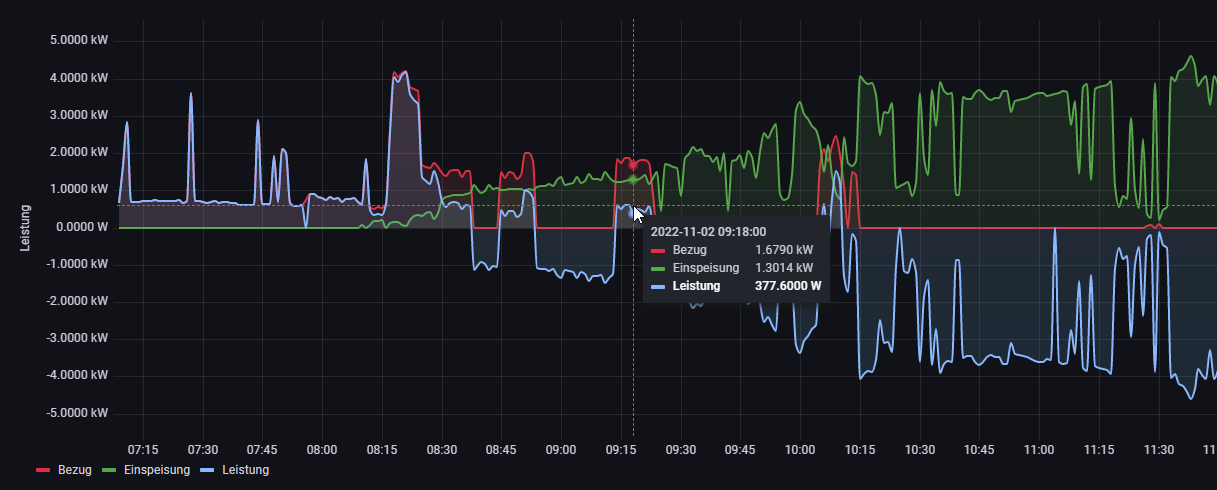The width and height of the screenshot is (1217, 490).
Task: Click the 10:45 time axis label
Action: coord(979,450)
